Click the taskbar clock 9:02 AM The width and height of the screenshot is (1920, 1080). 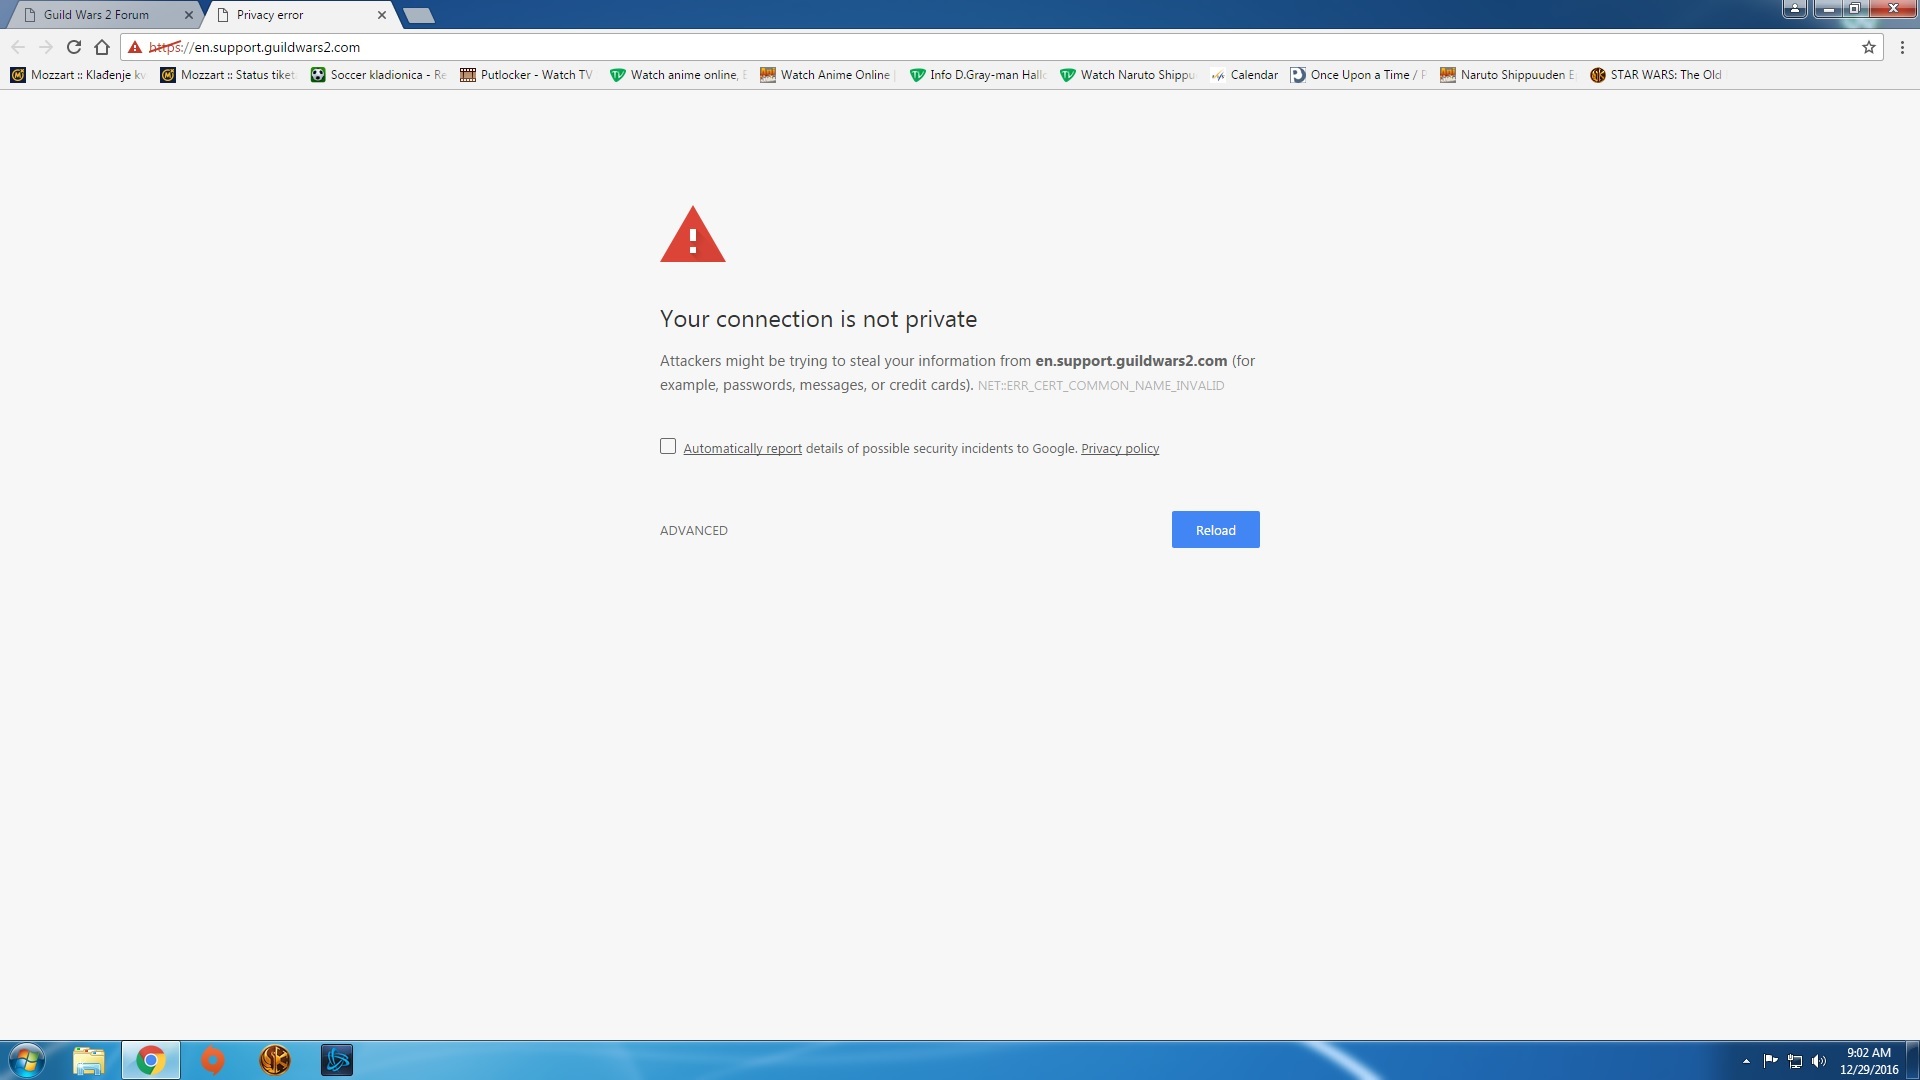(1868, 1053)
